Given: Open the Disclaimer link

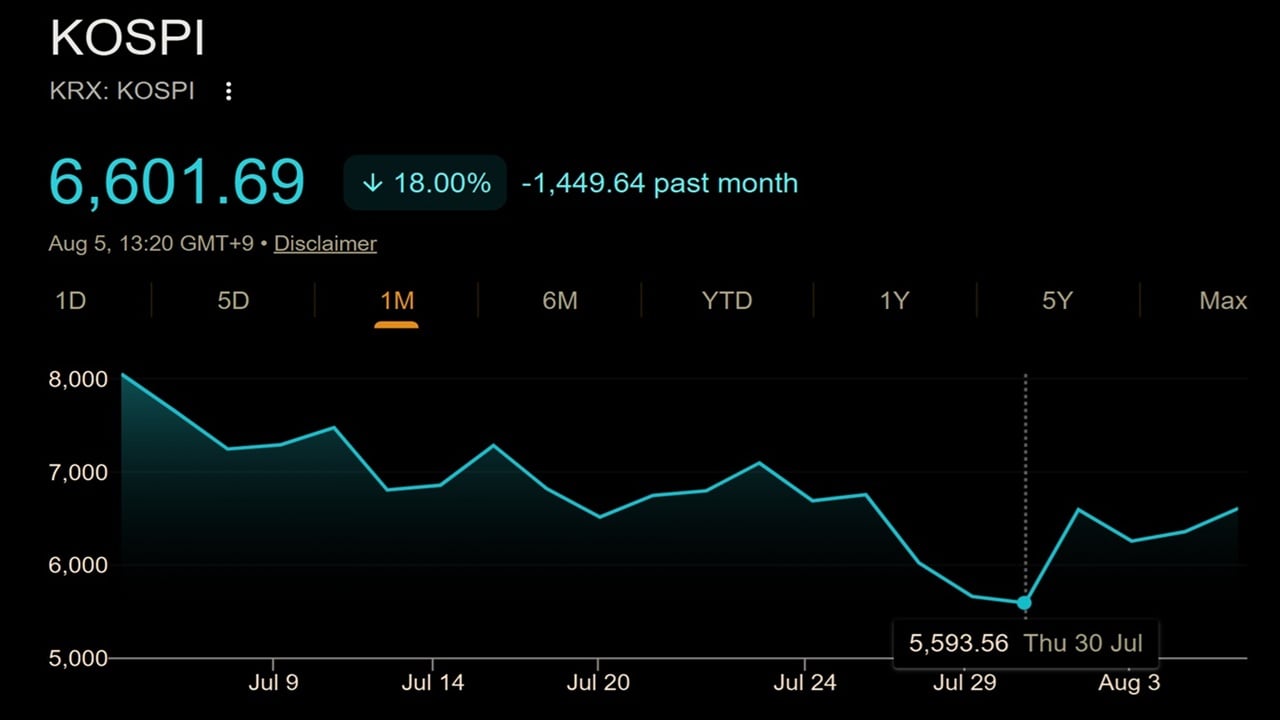Looking at the screenshot, I should 325,243.
